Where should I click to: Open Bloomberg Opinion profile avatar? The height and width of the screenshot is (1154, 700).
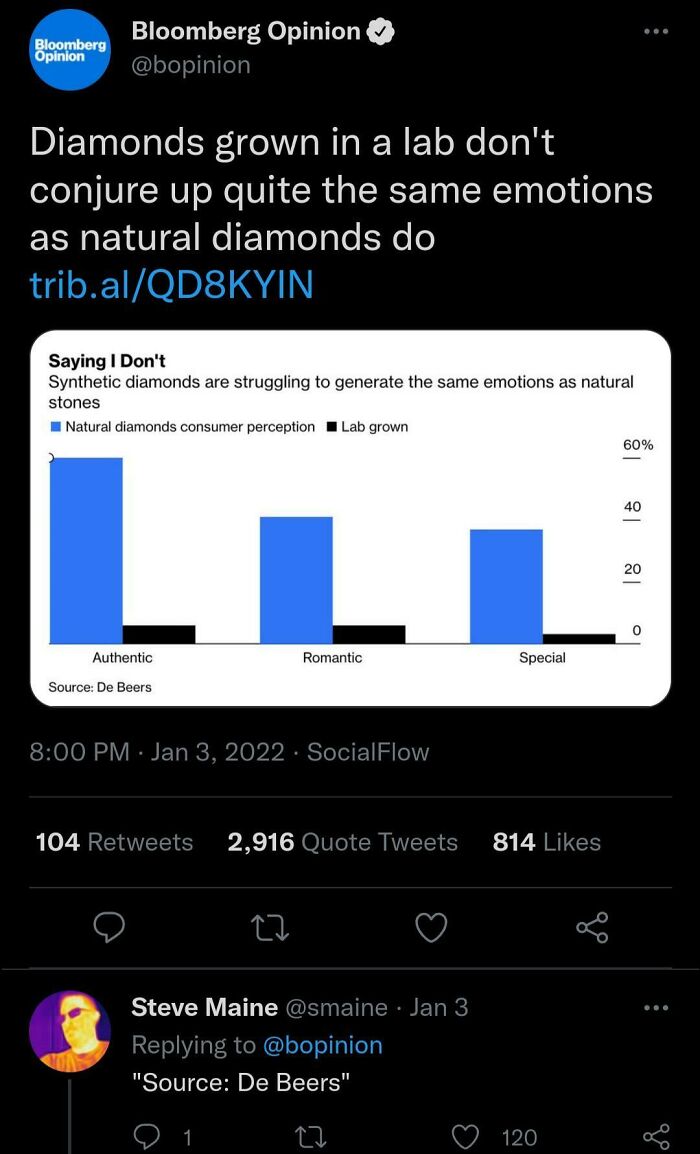click(x=69, y=50)
